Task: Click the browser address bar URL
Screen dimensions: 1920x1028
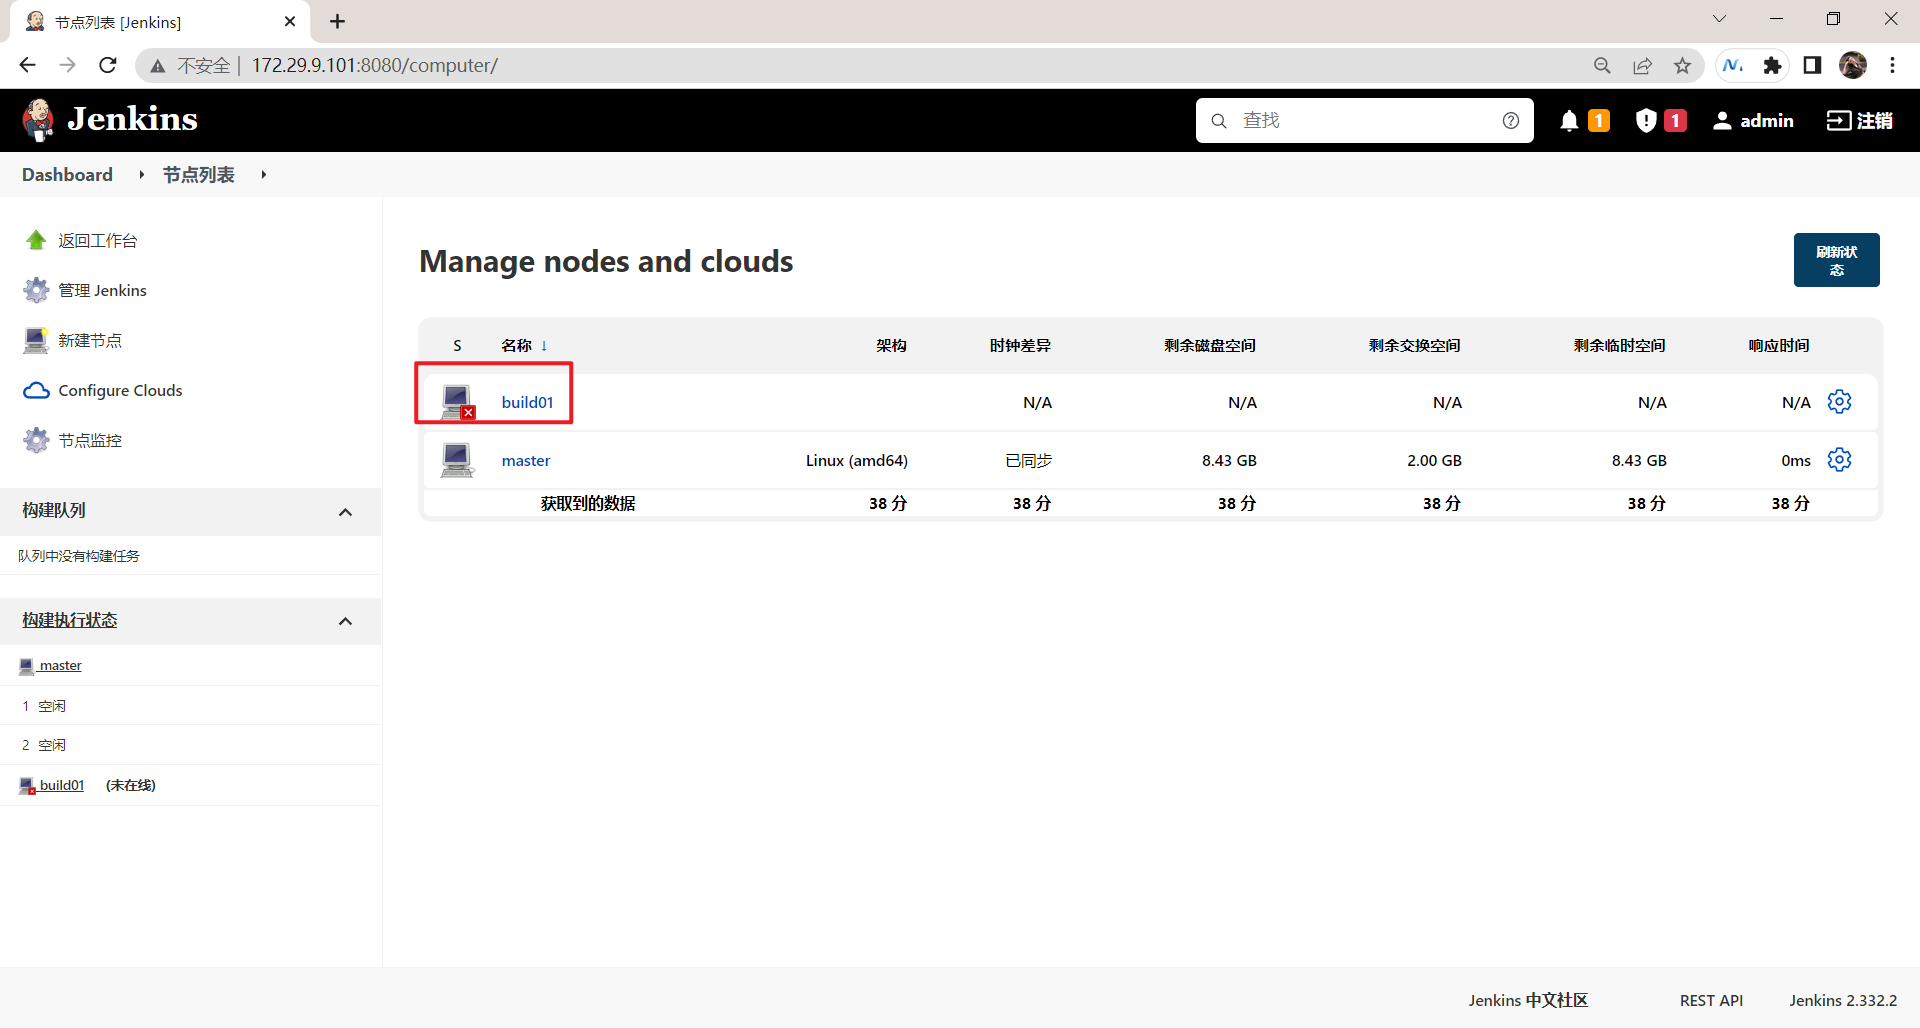Action: (375, 65)
